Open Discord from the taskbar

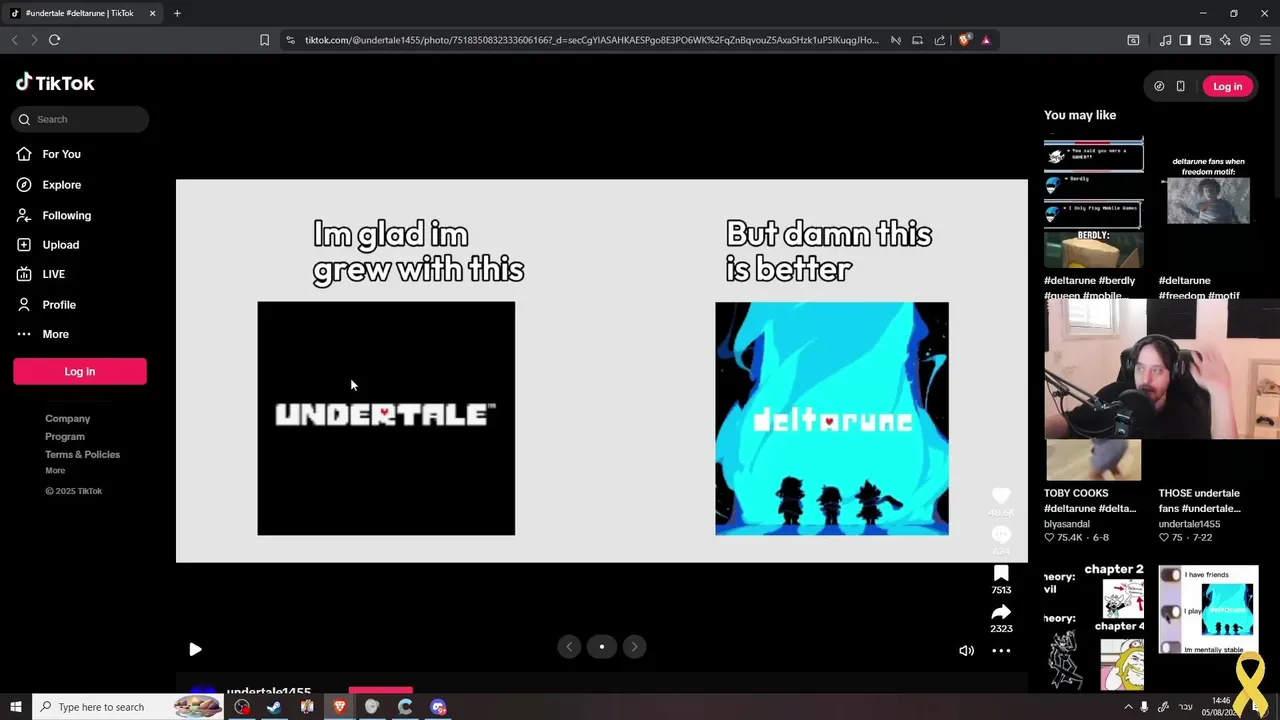click(438, 707)
